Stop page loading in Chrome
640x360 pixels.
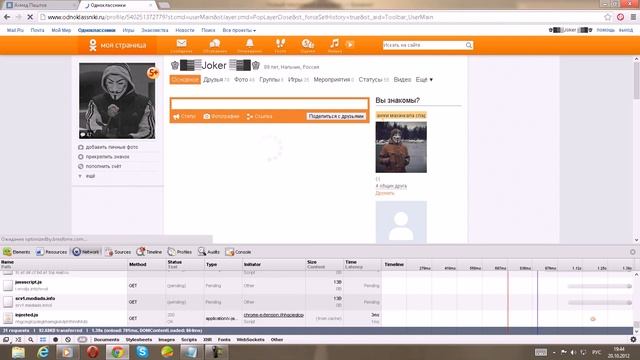point(30,17)
